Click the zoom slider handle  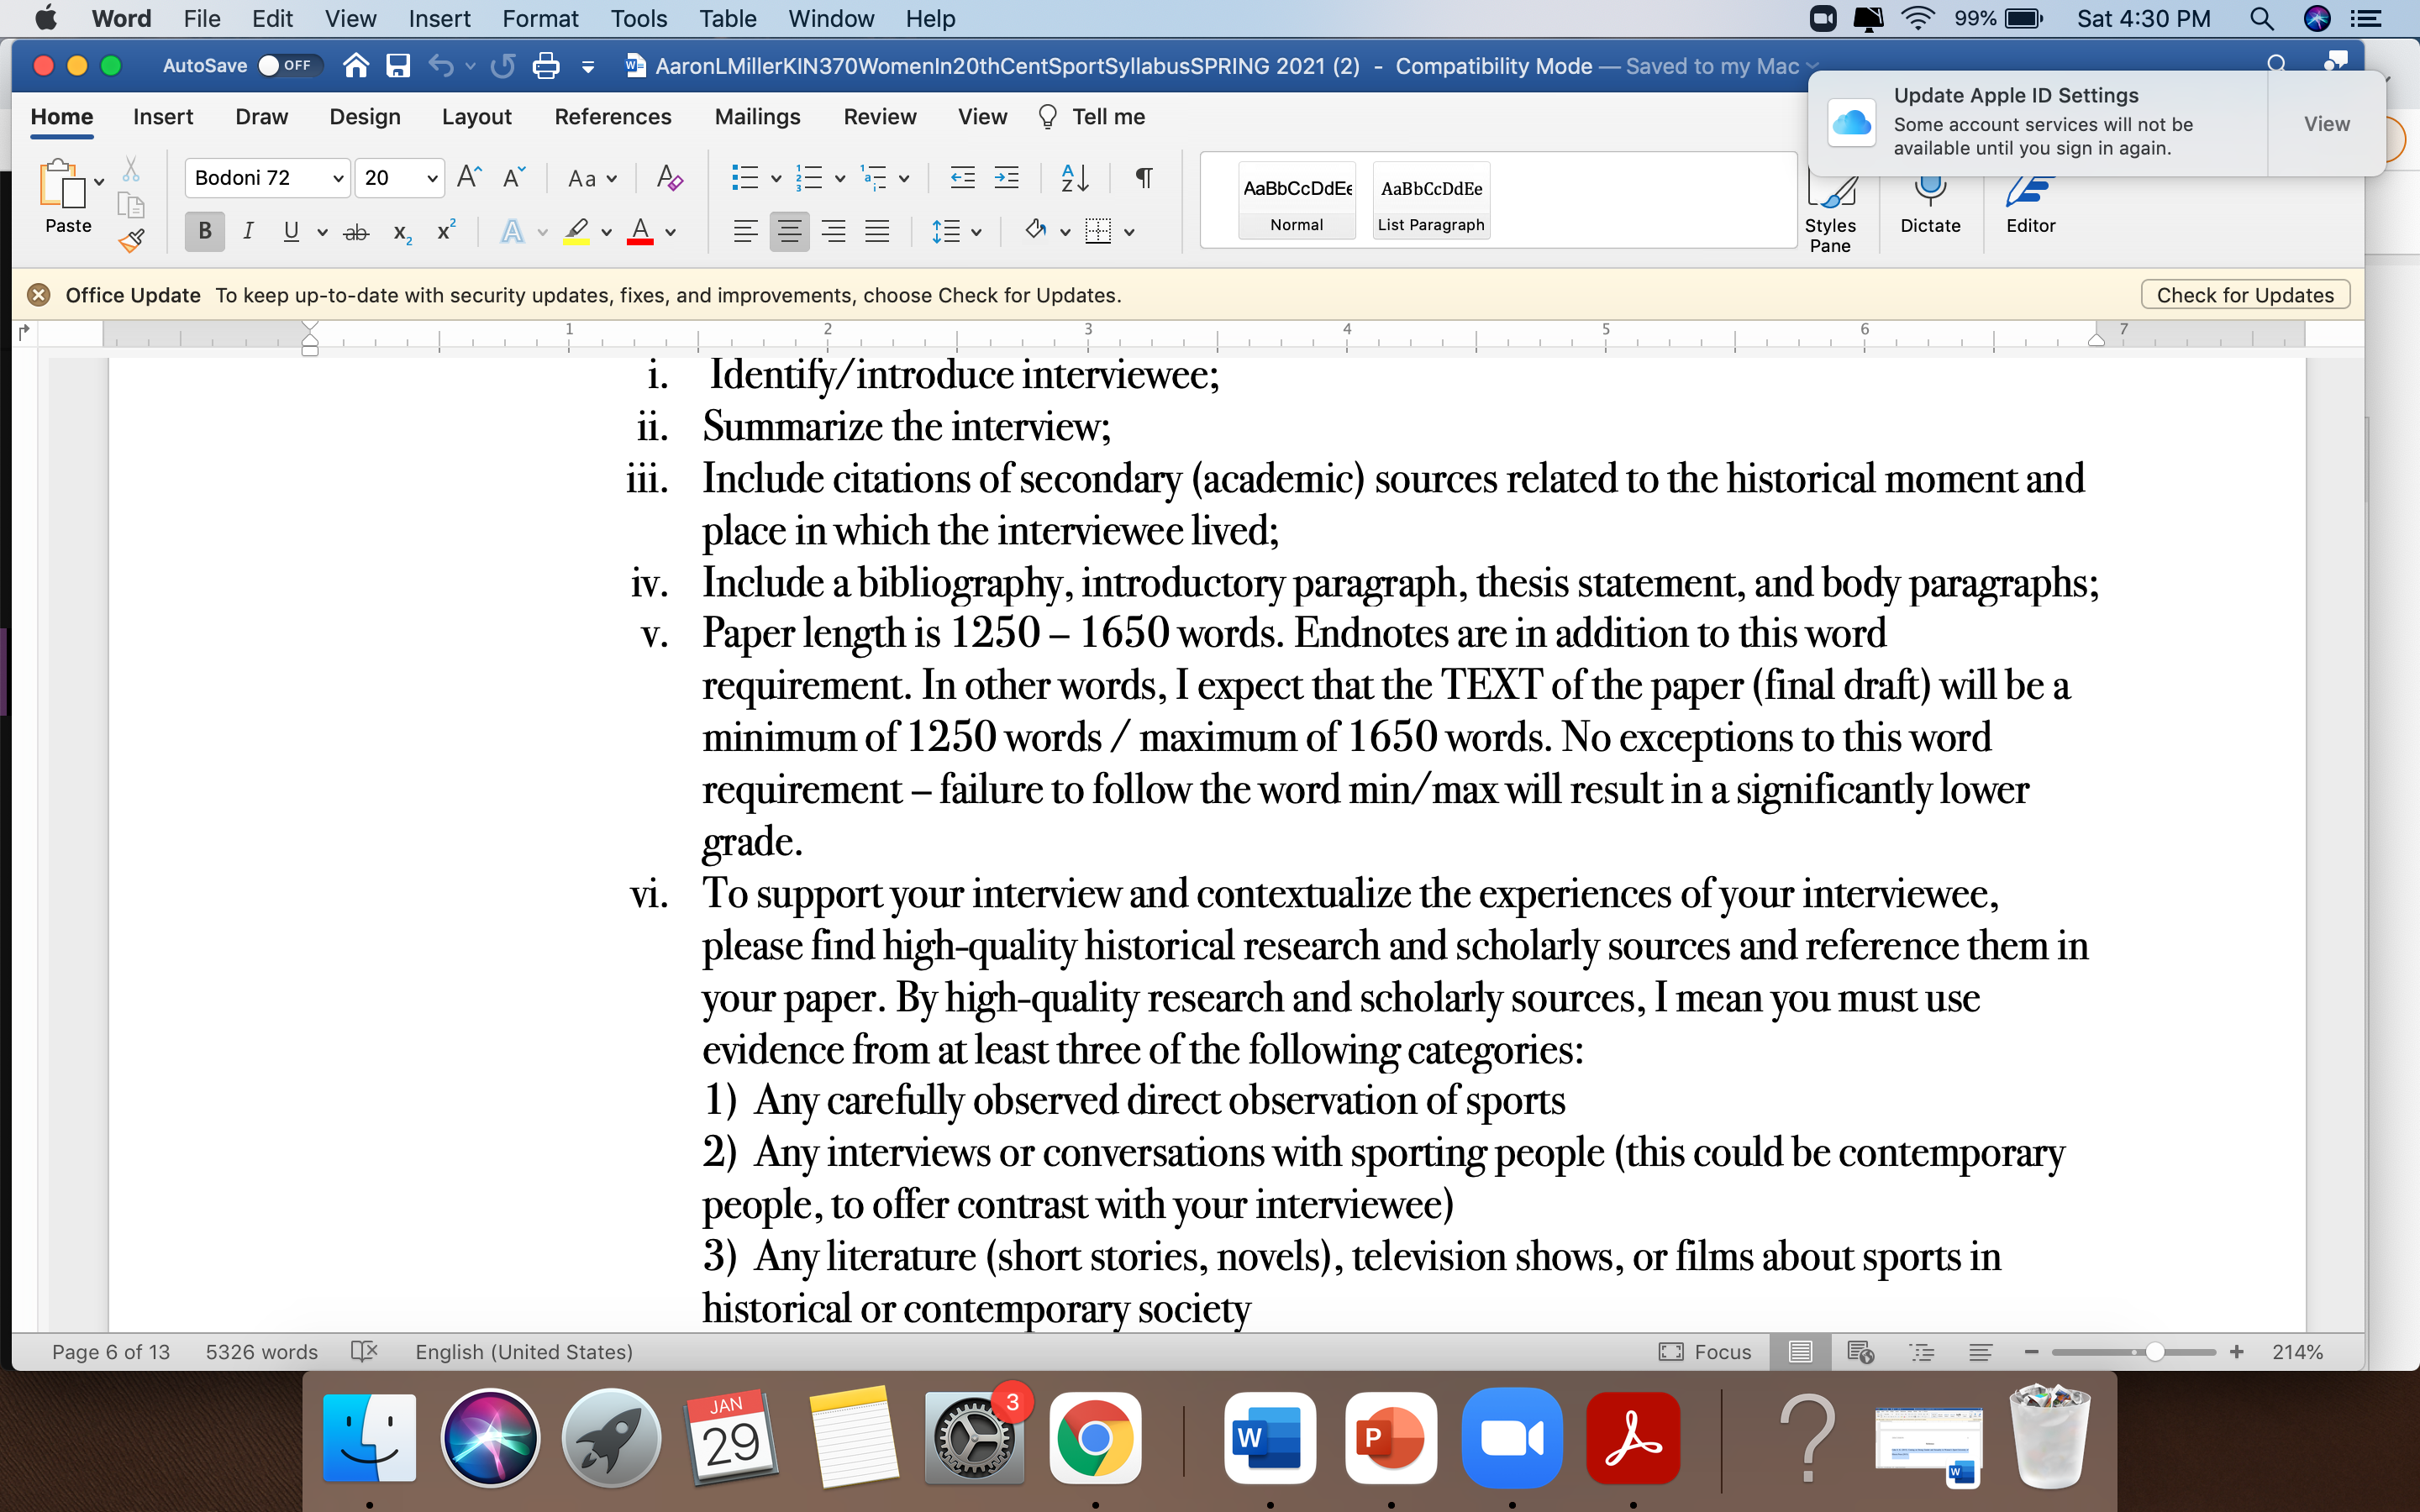[2155, 1352]
